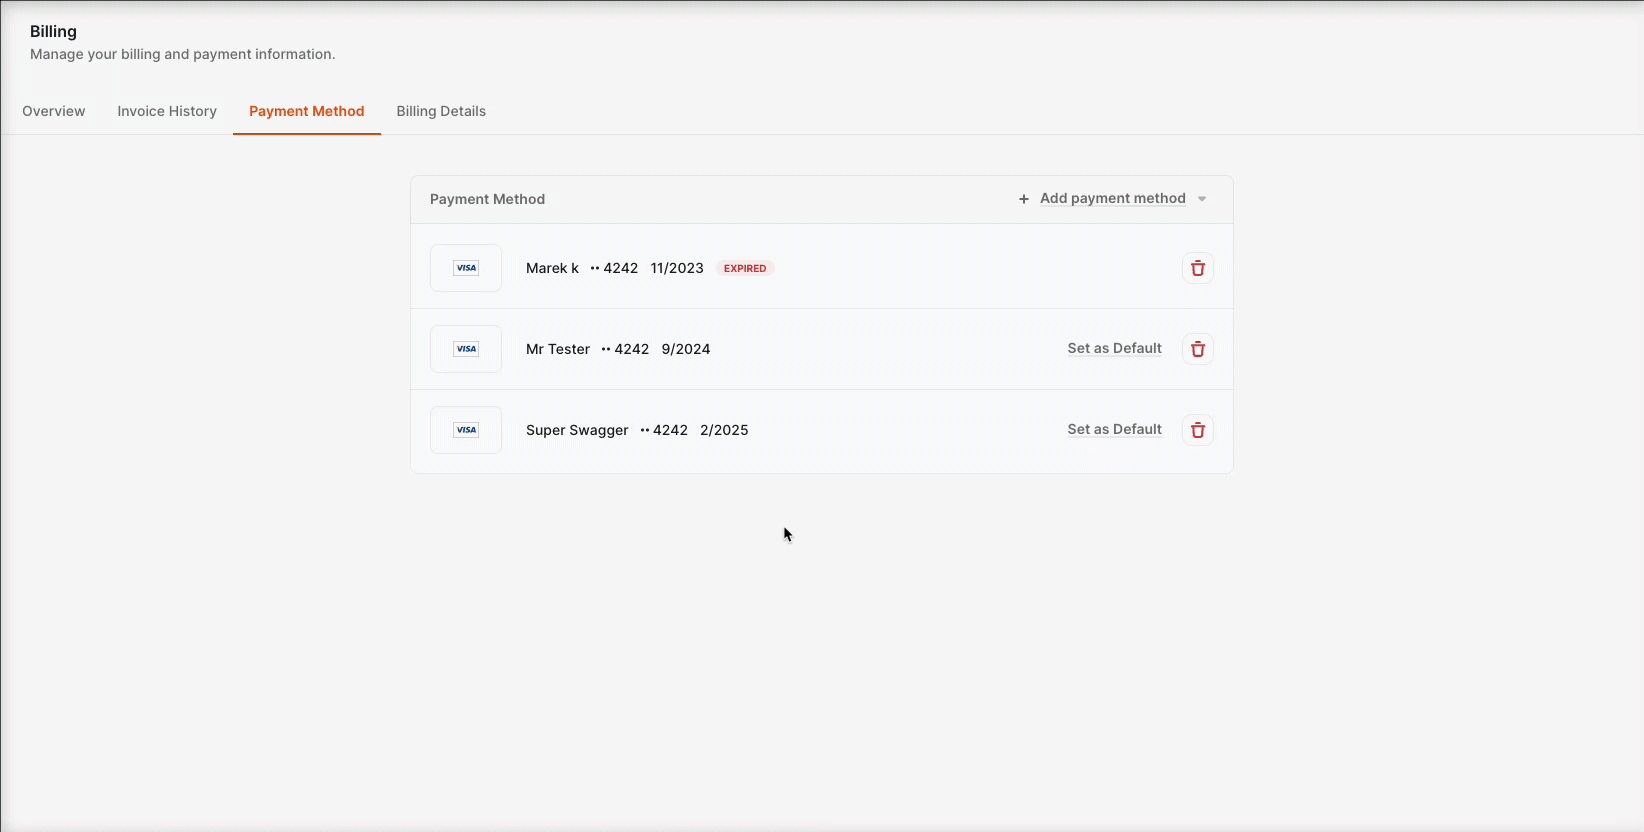Select the Visa logo for Mr Tester
The height and width of the screenshot is (832, 1644).
coord(466,349)
